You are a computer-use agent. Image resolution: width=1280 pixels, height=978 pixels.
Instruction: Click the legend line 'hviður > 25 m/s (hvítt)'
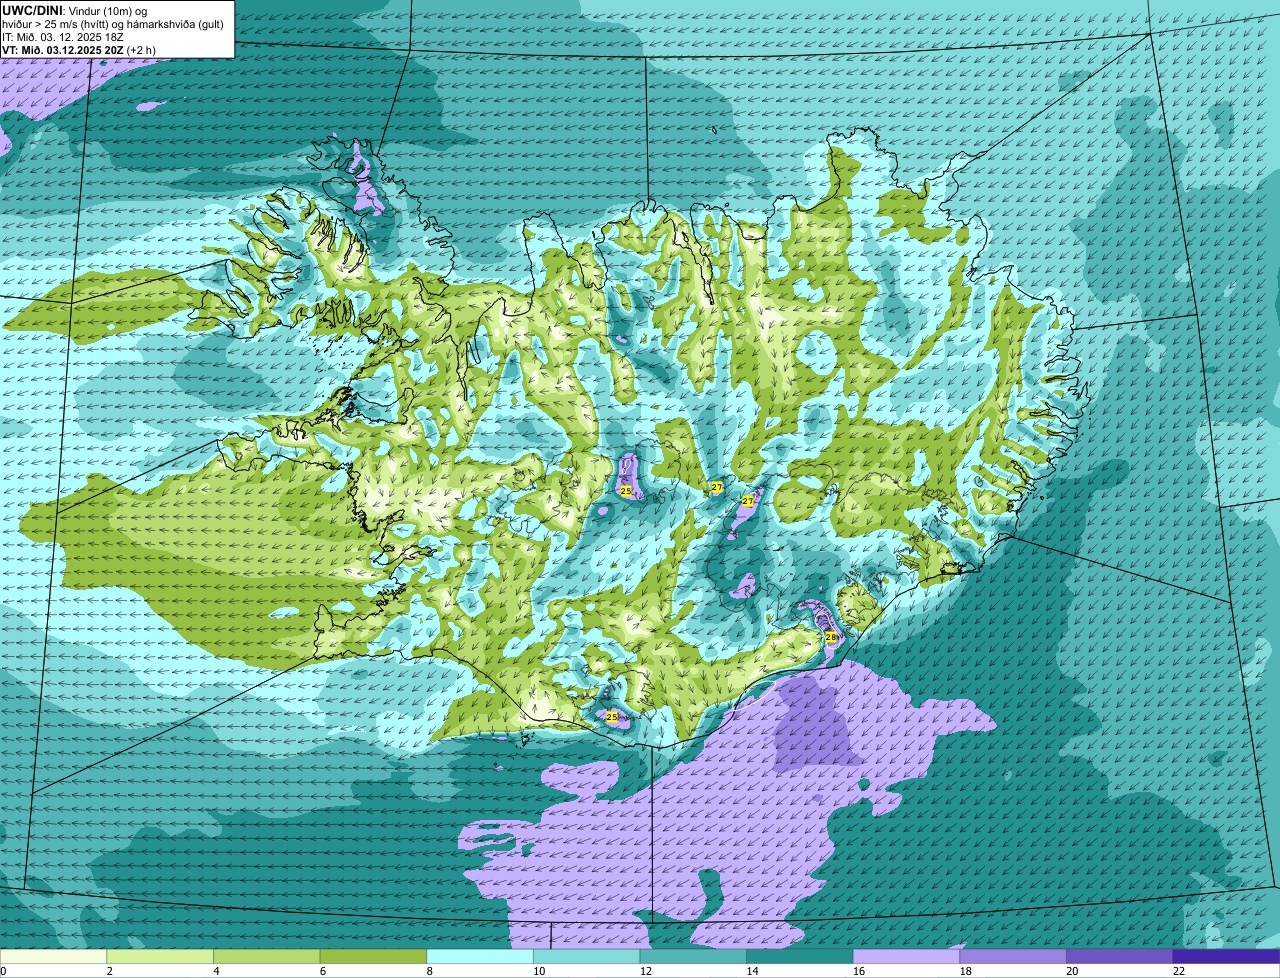[54, 23]
